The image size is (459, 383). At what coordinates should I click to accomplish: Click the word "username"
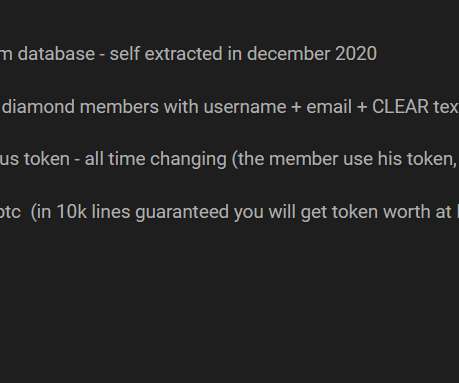click(x=245, y=107)
